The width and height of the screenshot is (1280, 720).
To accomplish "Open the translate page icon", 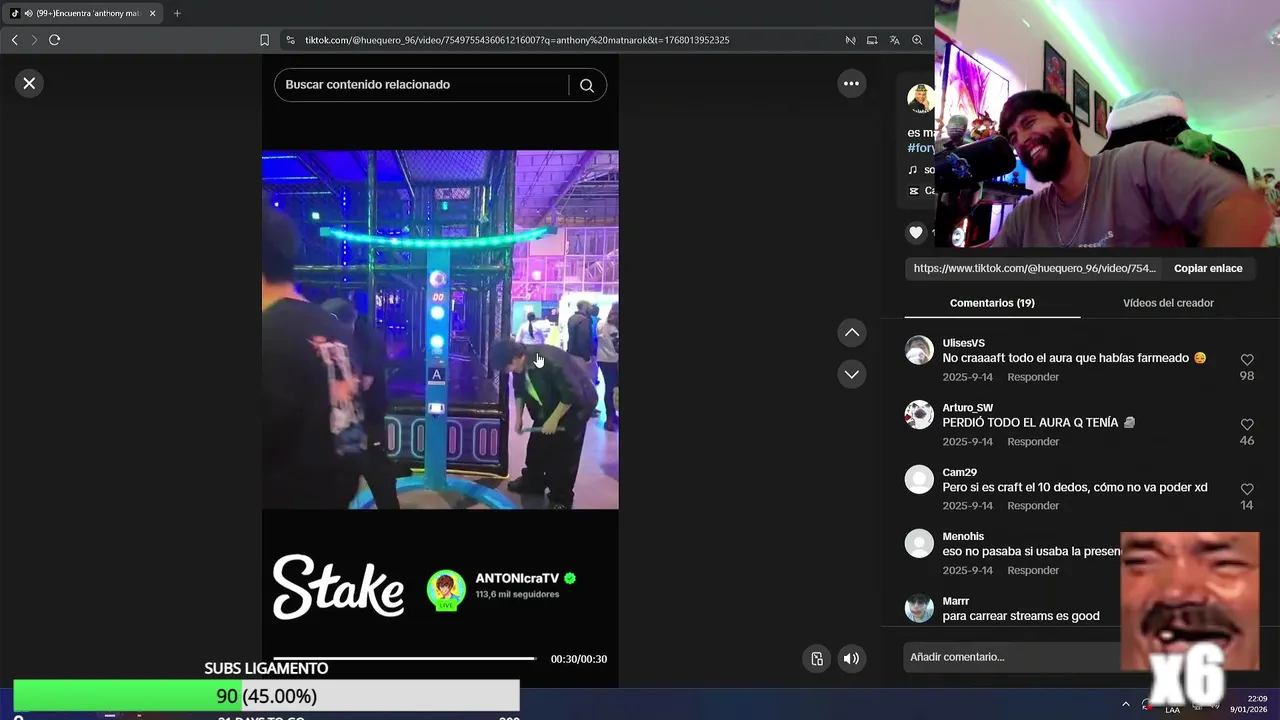I will tap(894, 40).
